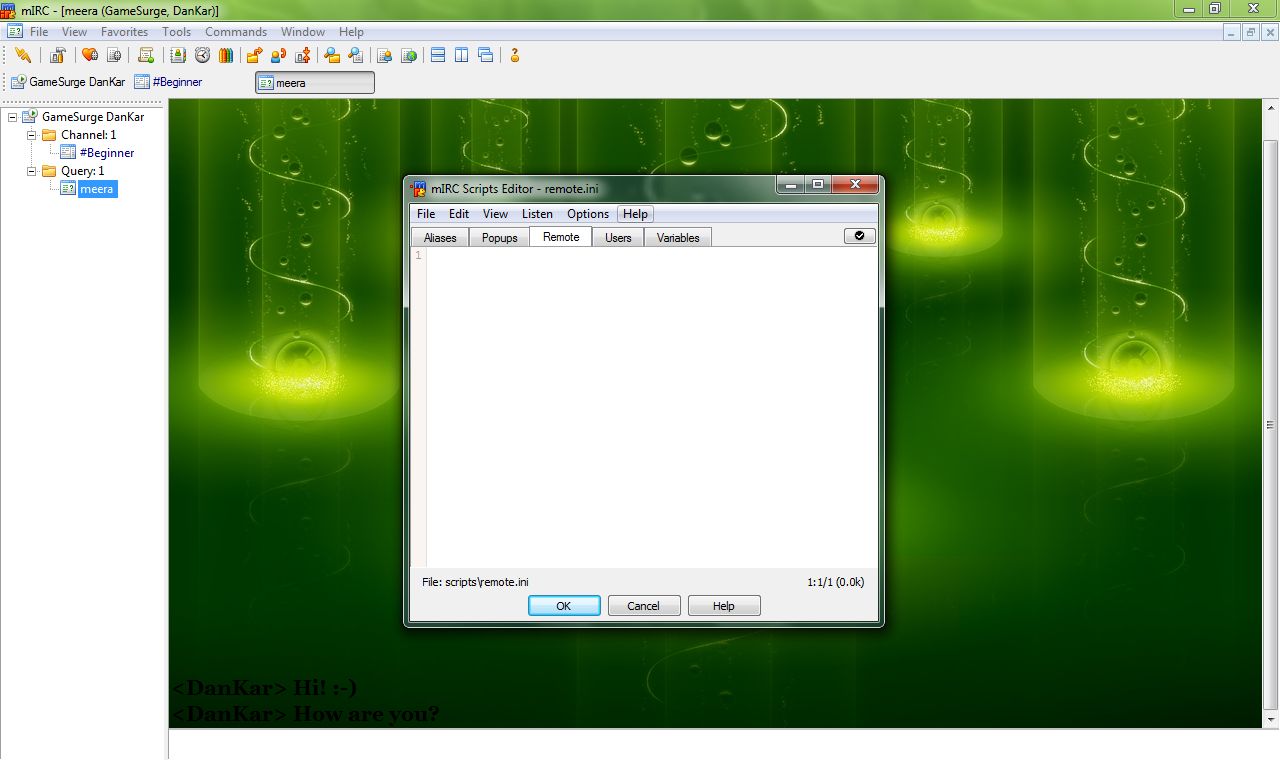1280x760 pixels.
Task: Click the Timer clock toolbar icon
Action: pos(202,55)
